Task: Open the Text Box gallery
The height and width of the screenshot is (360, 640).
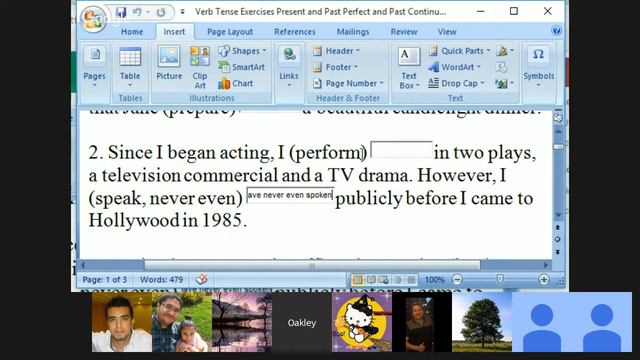Action: pyautogui.click(x=409, y=68)
